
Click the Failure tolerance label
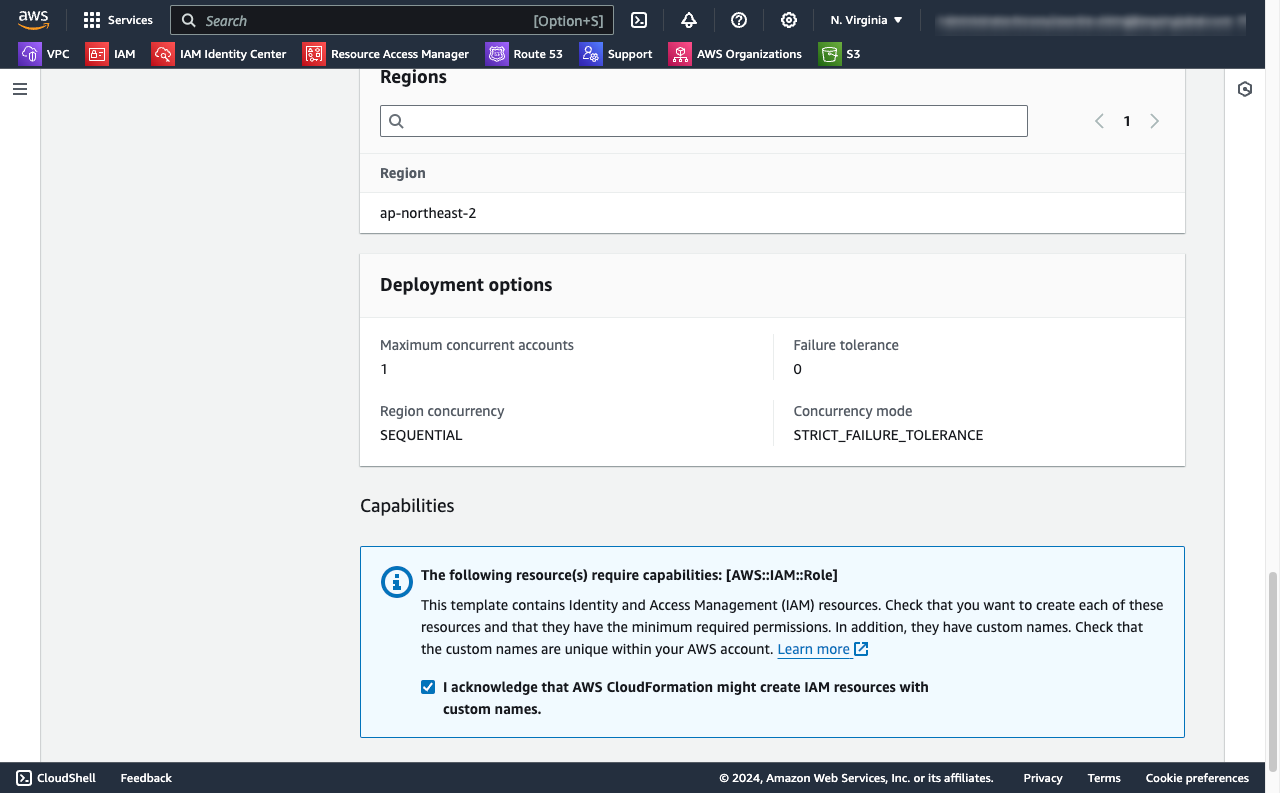[x=846, y=345]
